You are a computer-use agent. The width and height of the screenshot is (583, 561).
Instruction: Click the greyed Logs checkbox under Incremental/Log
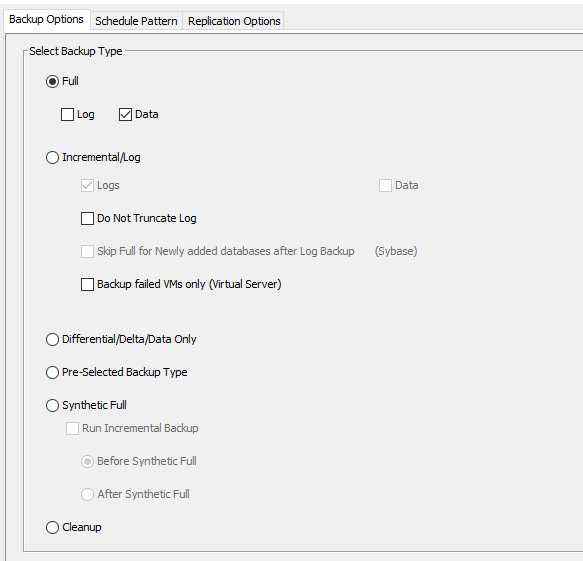[87, 186]
